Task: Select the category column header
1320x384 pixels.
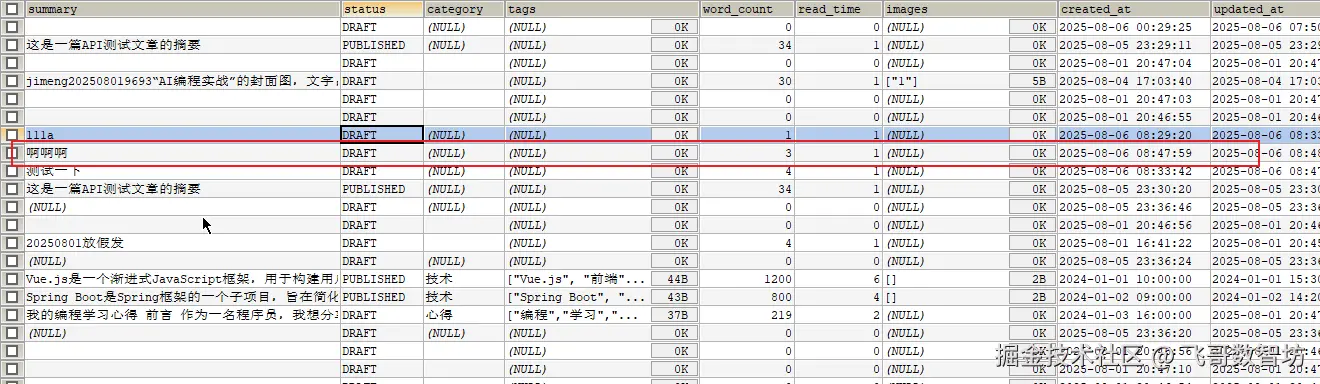Action: [x=464, y=9]
